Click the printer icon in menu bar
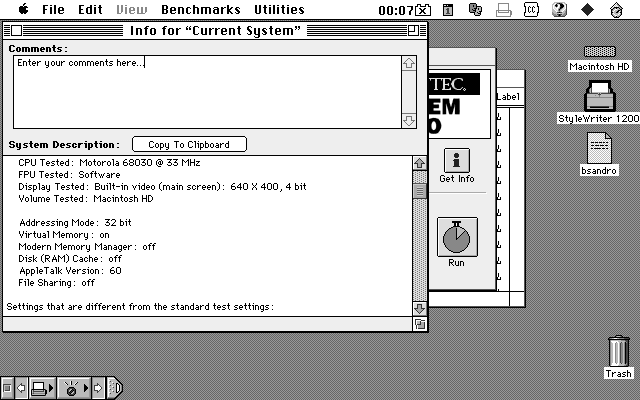This screenshot has width=640, height=400. coord(505,9)
